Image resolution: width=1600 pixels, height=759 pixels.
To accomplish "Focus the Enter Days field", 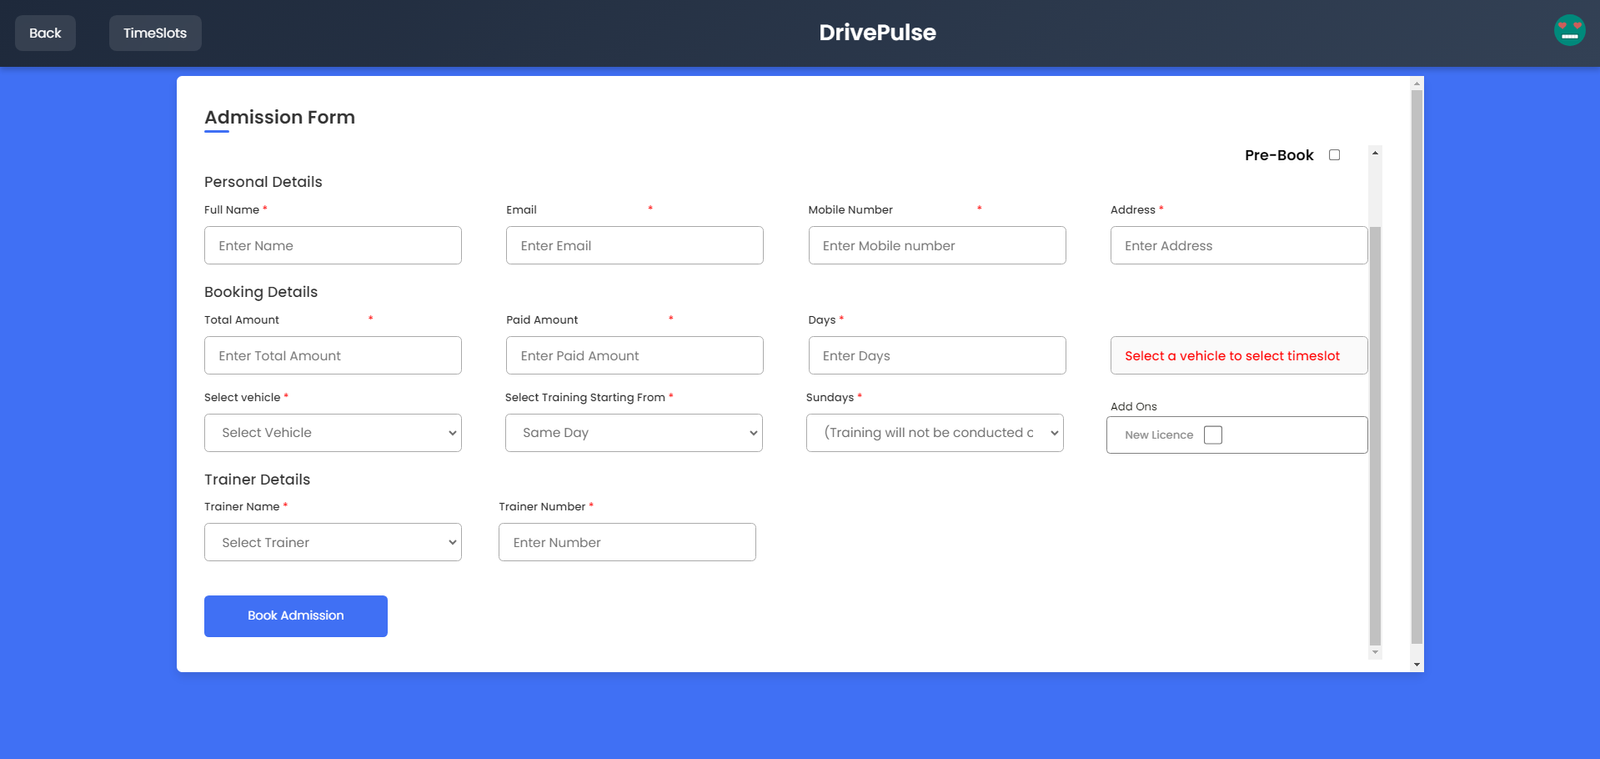I will tap(937, 355).
